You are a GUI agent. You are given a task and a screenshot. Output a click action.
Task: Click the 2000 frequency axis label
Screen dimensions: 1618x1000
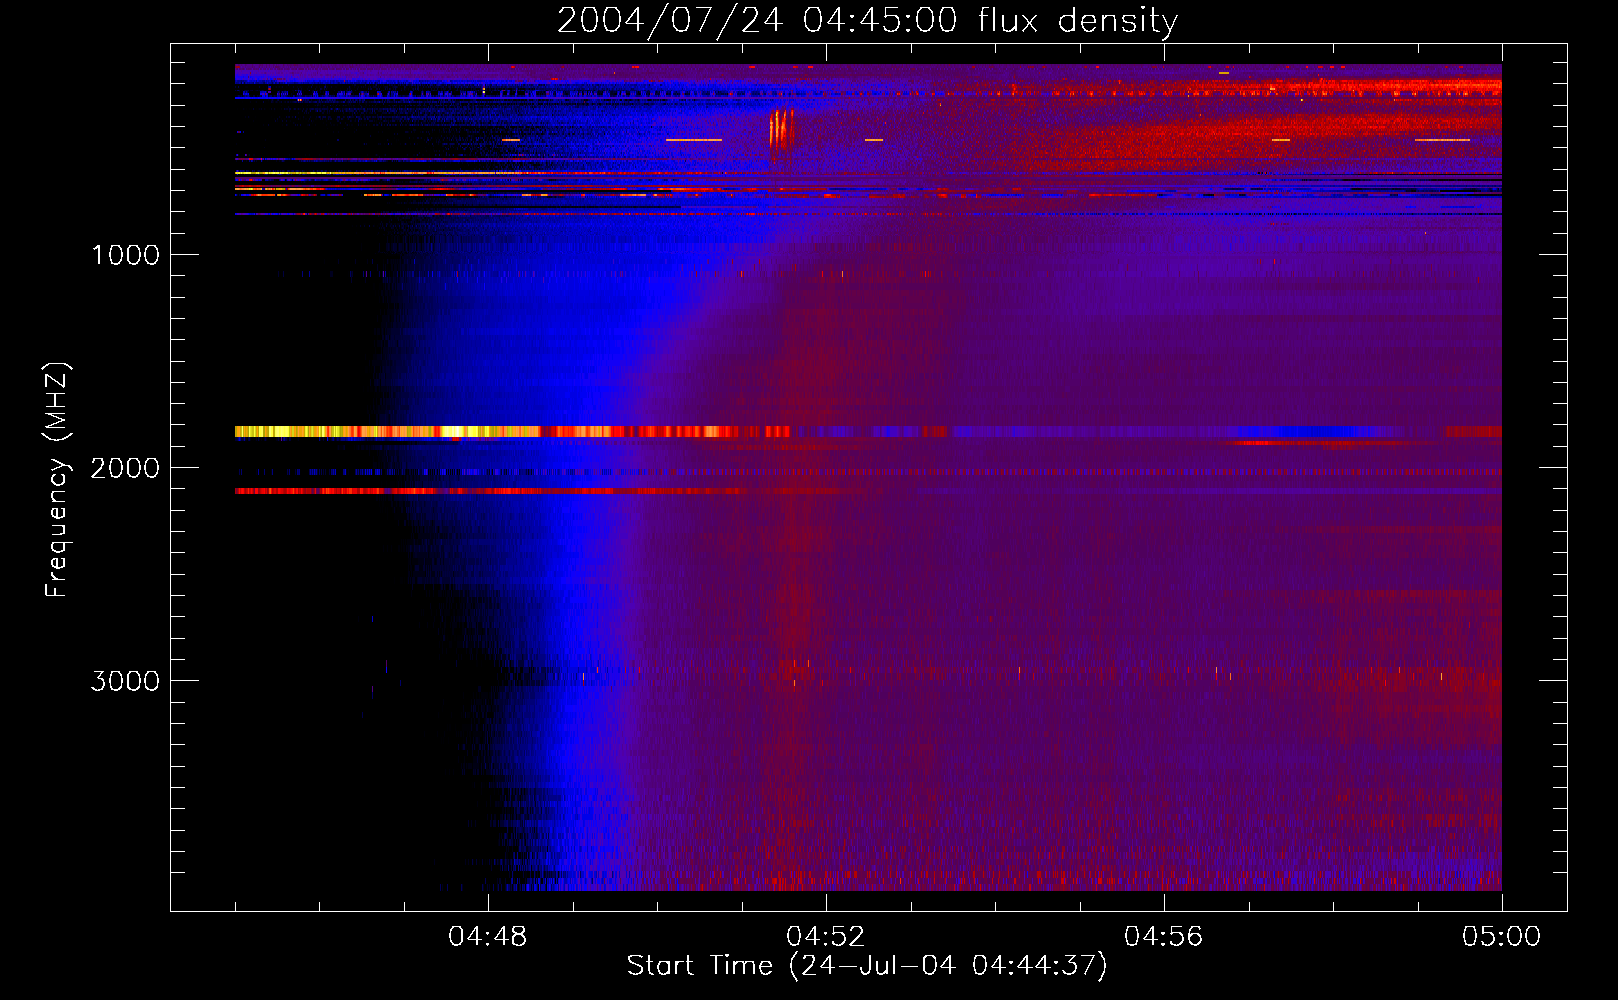(125, 468)
